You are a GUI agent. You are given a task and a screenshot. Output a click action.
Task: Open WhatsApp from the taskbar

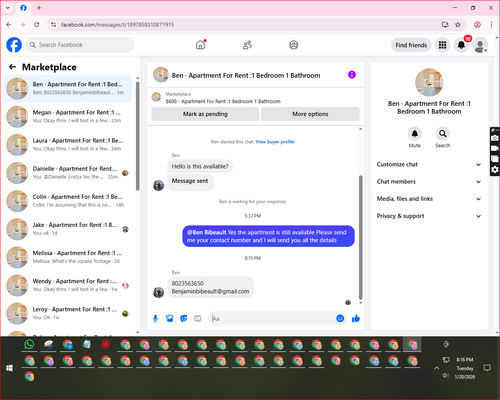click(29, 344)
